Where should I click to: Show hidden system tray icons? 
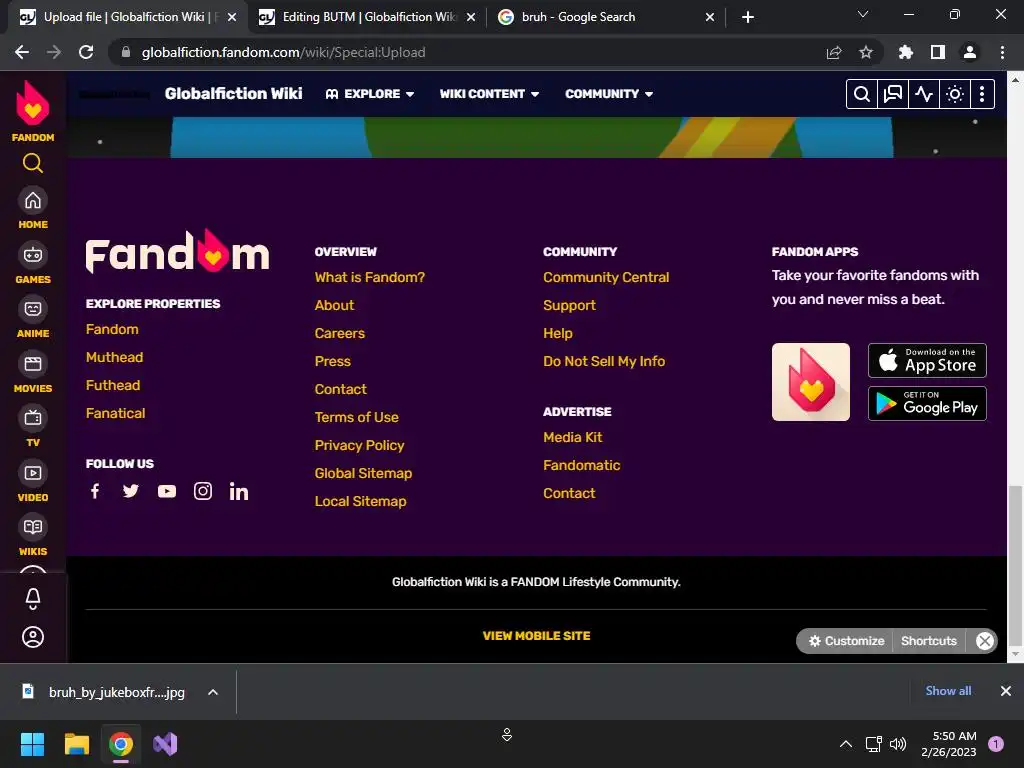(846, 744)
